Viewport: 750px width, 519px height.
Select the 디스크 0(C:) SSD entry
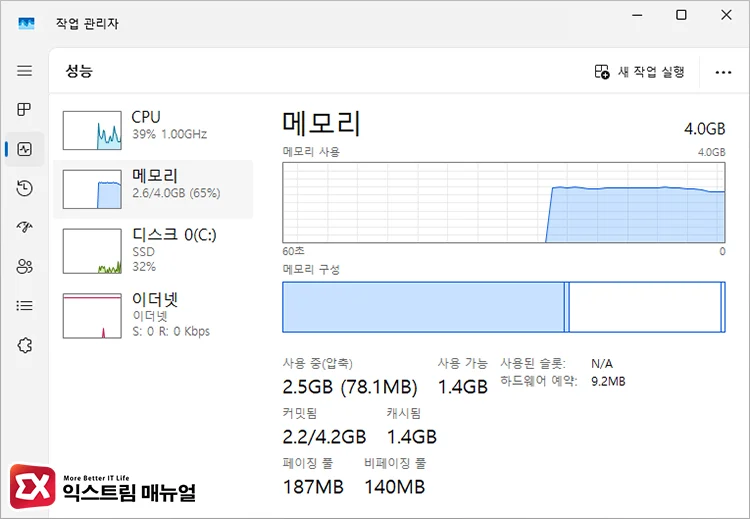tap(153, 251)
